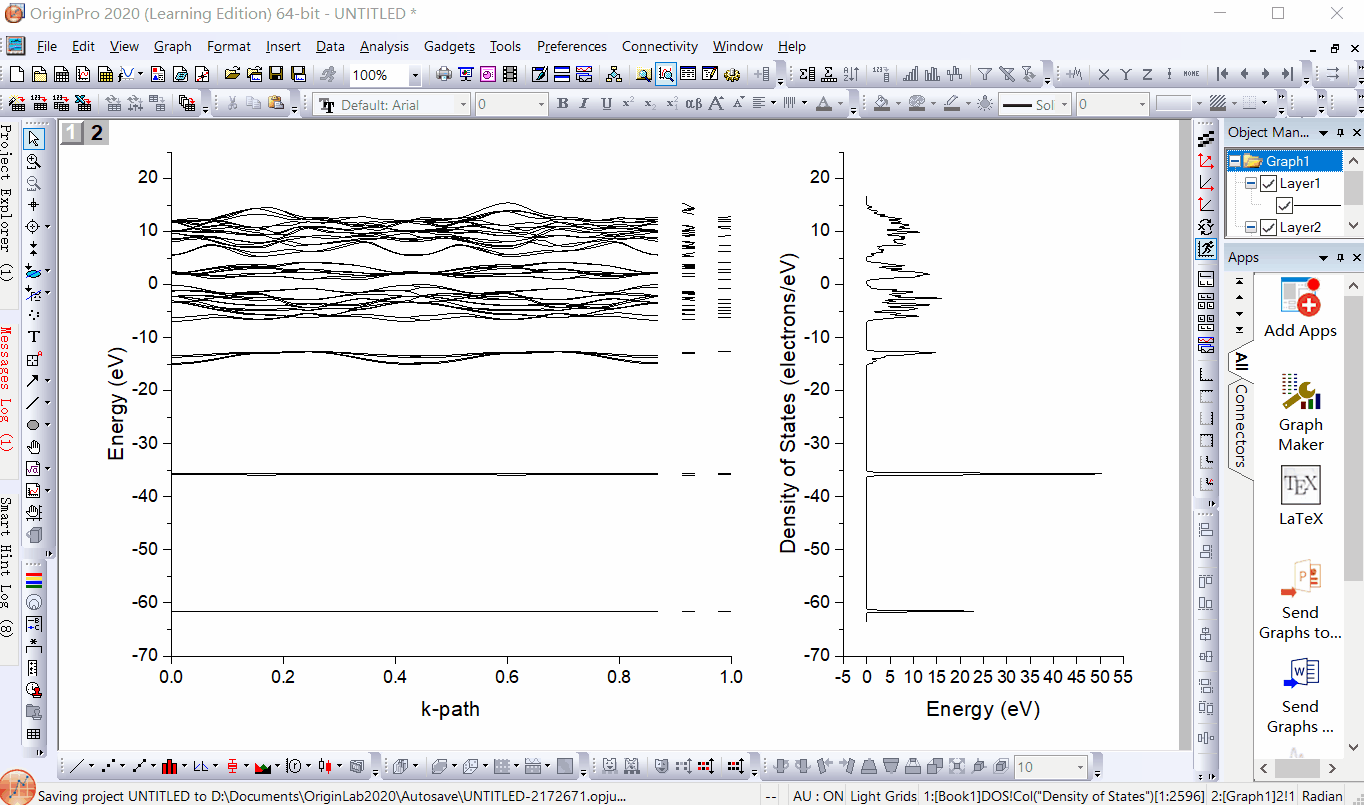
Task: Open the Connectivity menu
Action: 660,46
